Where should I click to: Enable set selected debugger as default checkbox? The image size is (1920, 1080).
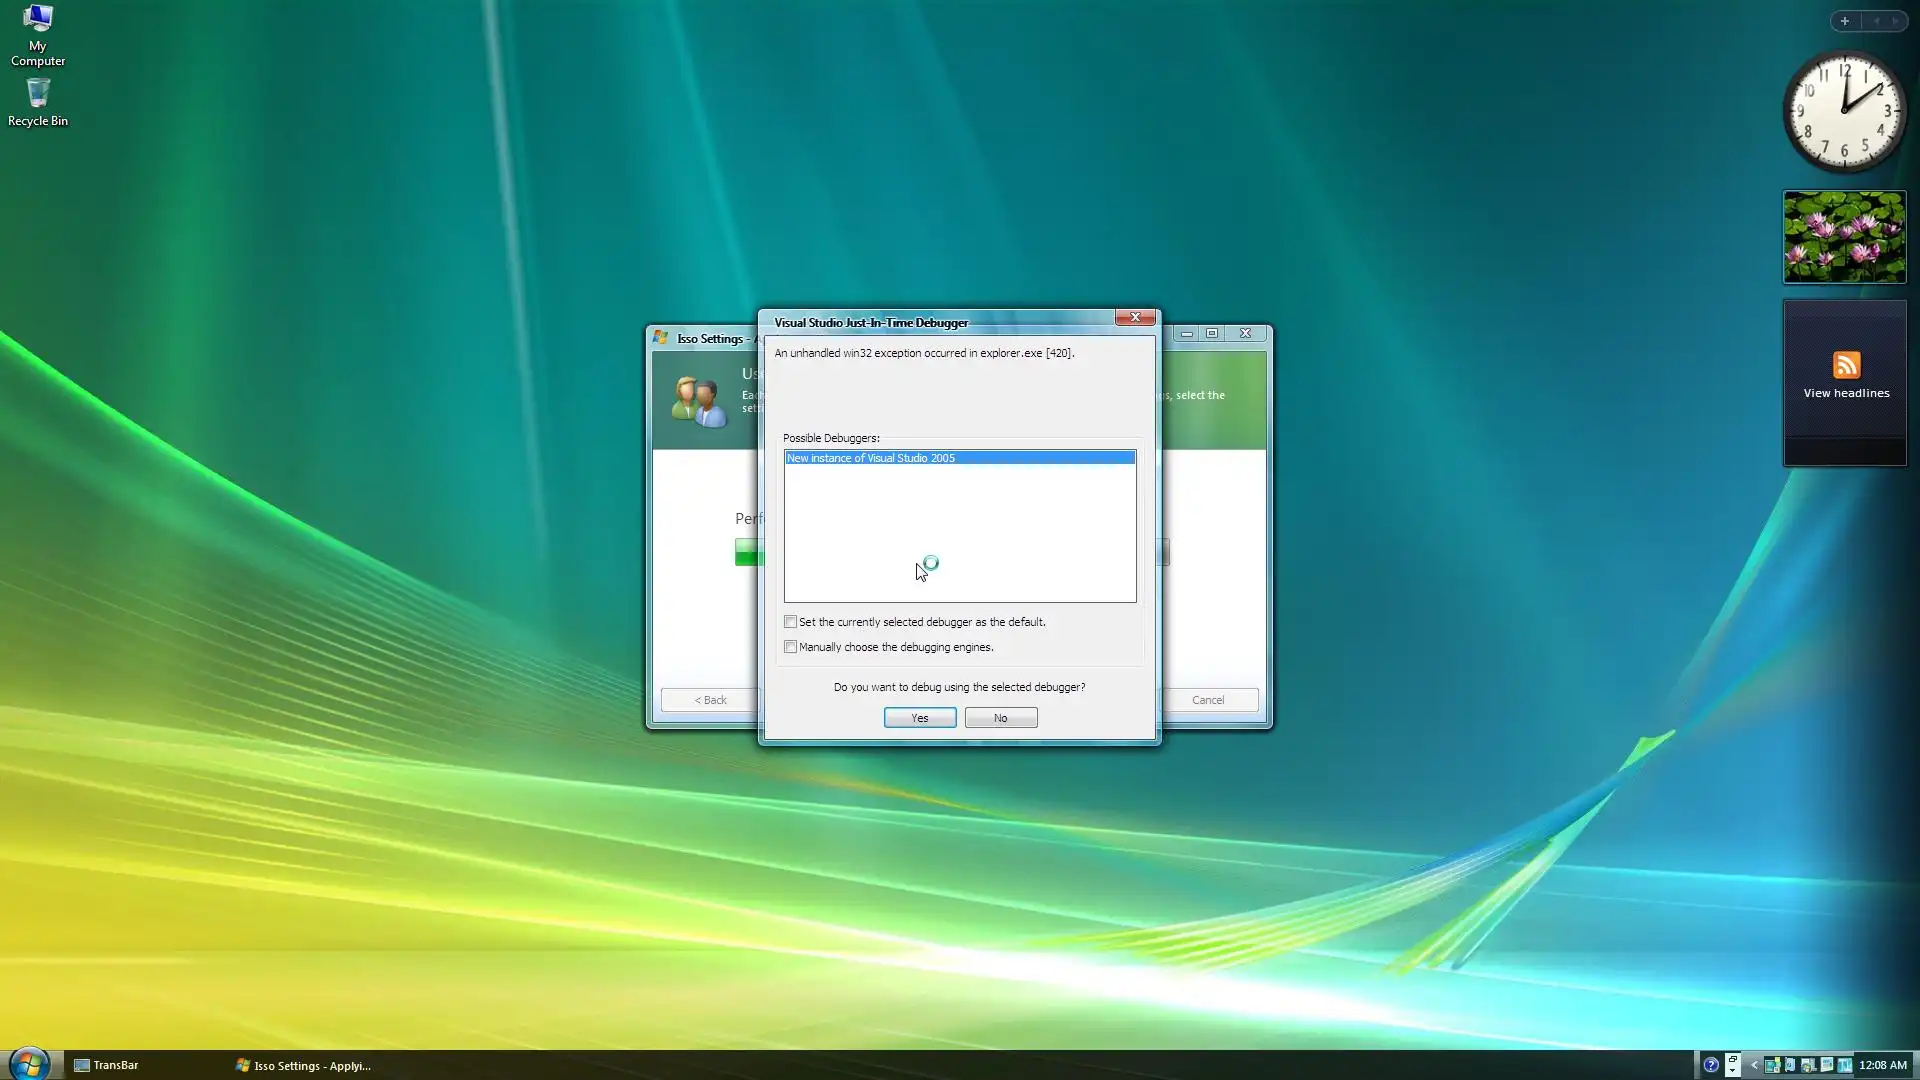point(791,622)
